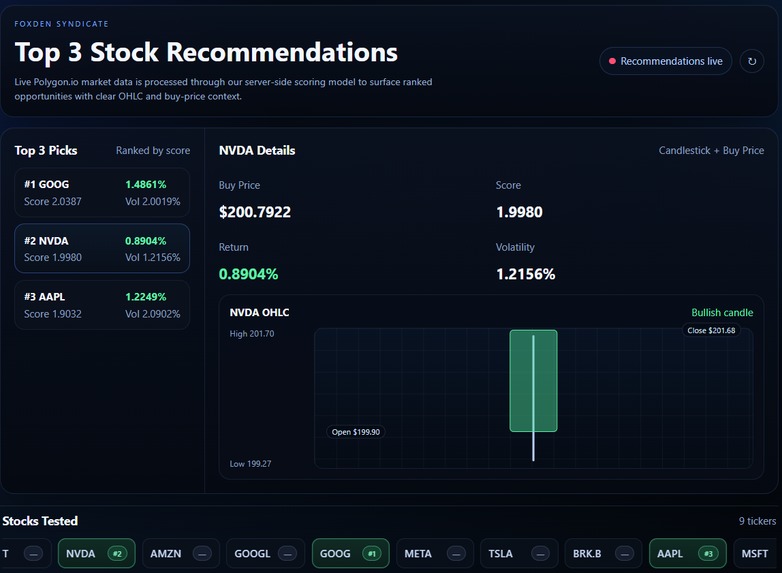
Task: Click the Open $199.90 chart label
Action: 356,432
